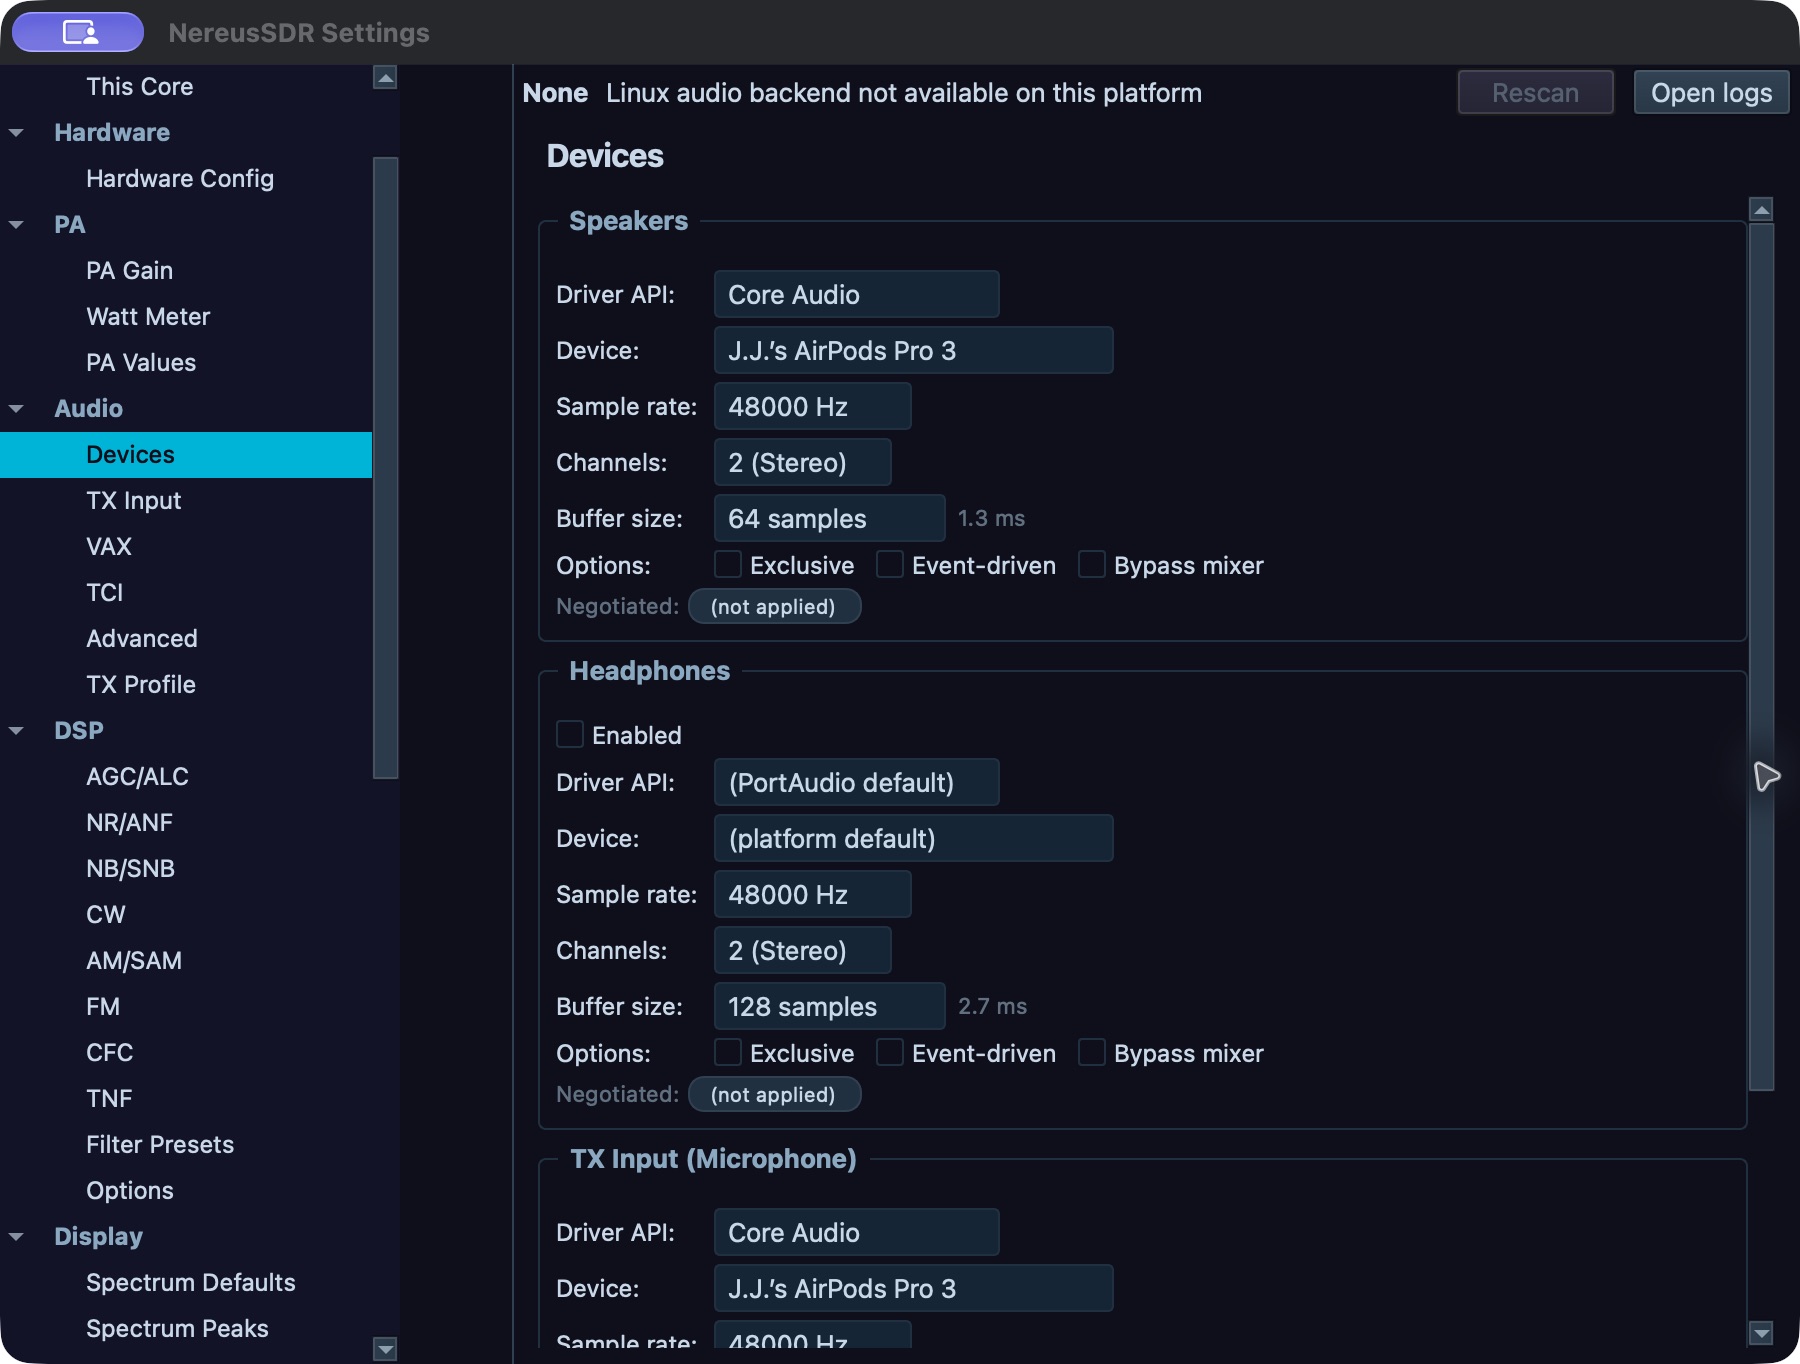Open Speakers Device dropdown

914,350
